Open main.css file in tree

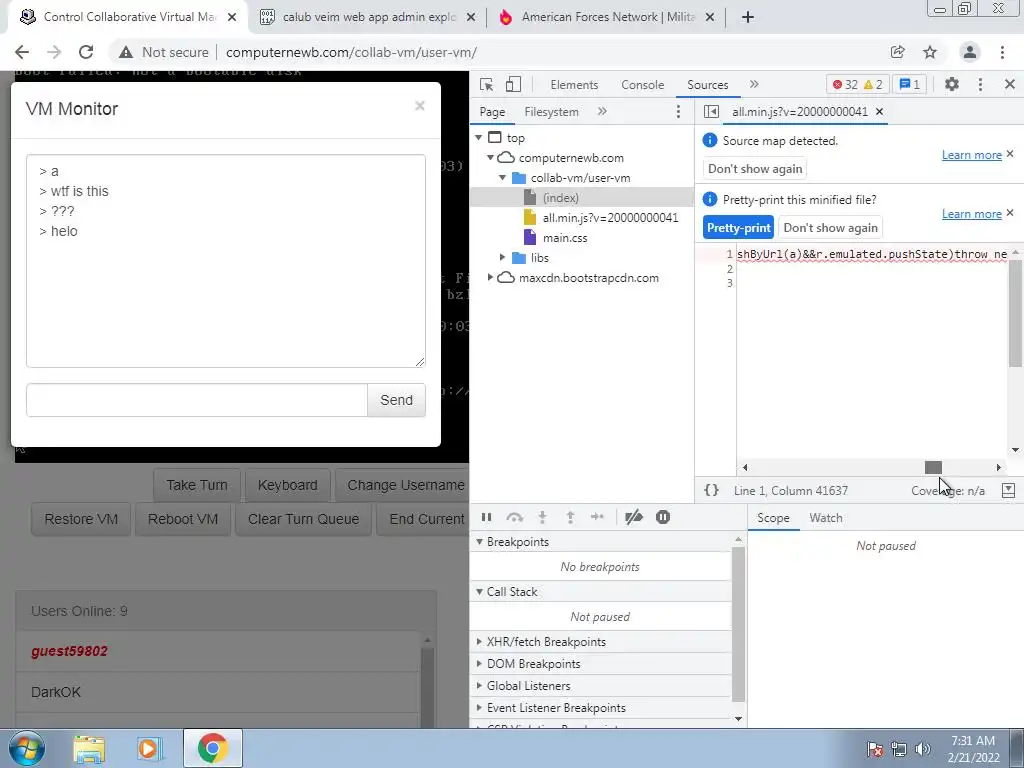pyautogui.click(x=565, y=238)
